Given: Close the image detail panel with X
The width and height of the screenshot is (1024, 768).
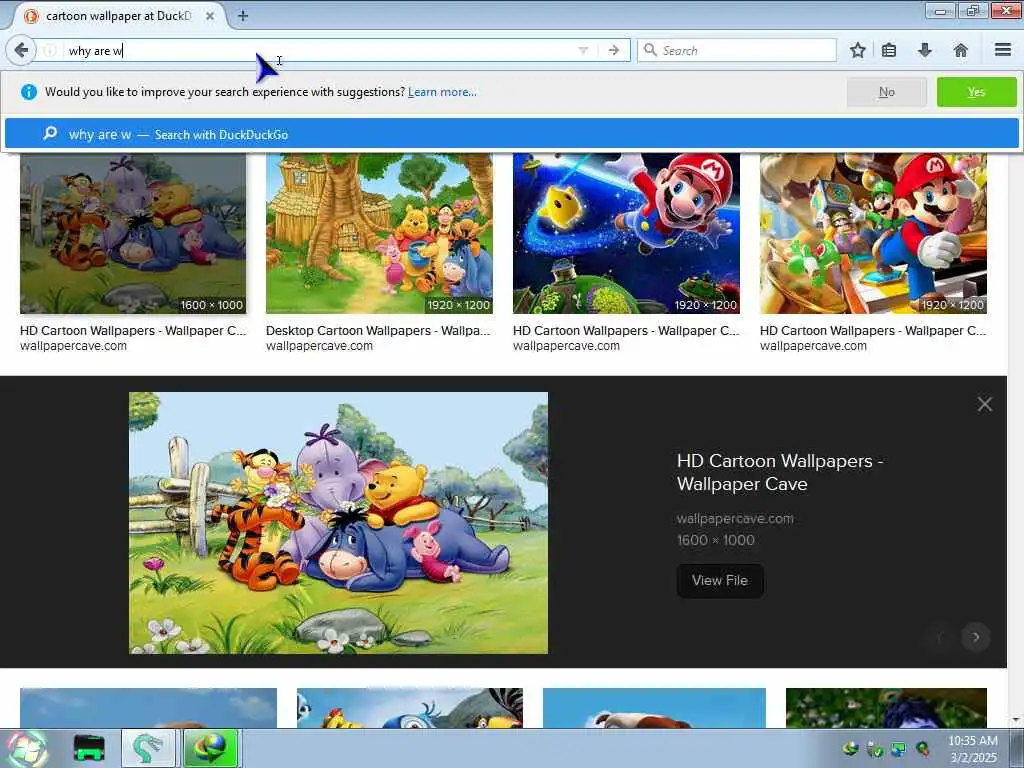Looking at the screenshot, I should coord(984,404).
